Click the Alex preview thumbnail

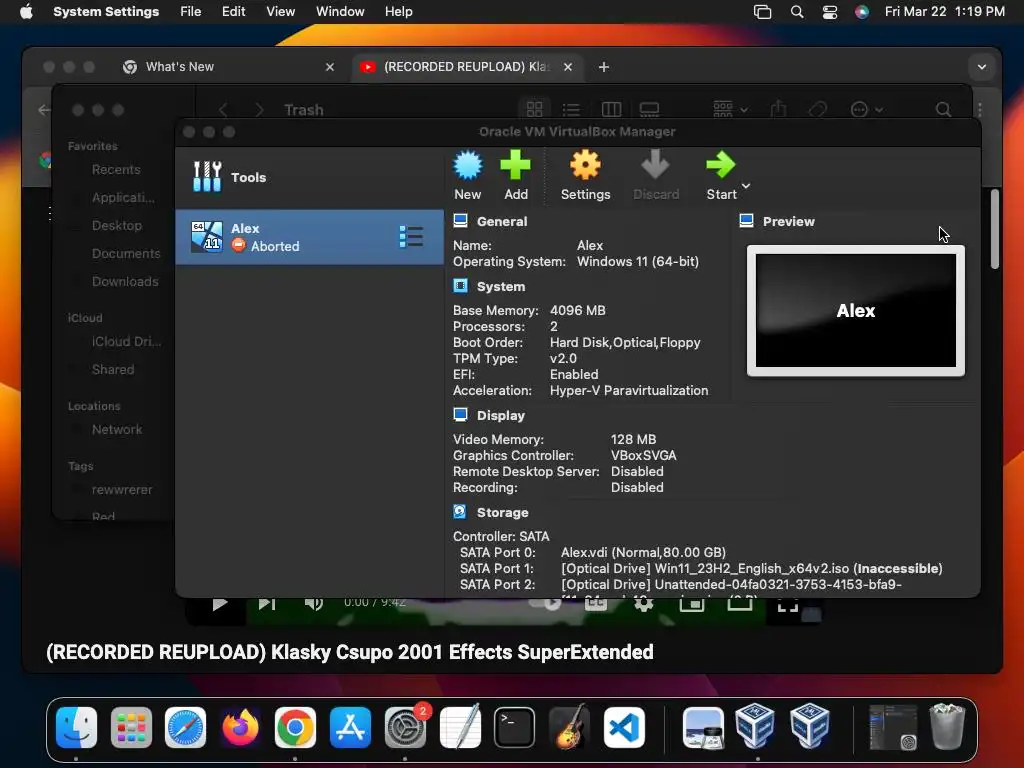(856, 311)
